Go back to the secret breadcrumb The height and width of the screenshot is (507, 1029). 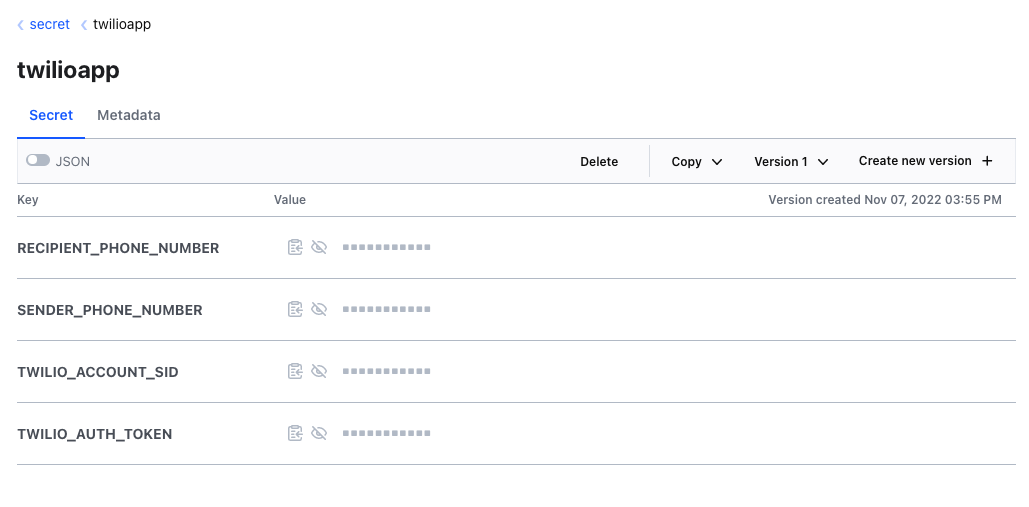49,24
